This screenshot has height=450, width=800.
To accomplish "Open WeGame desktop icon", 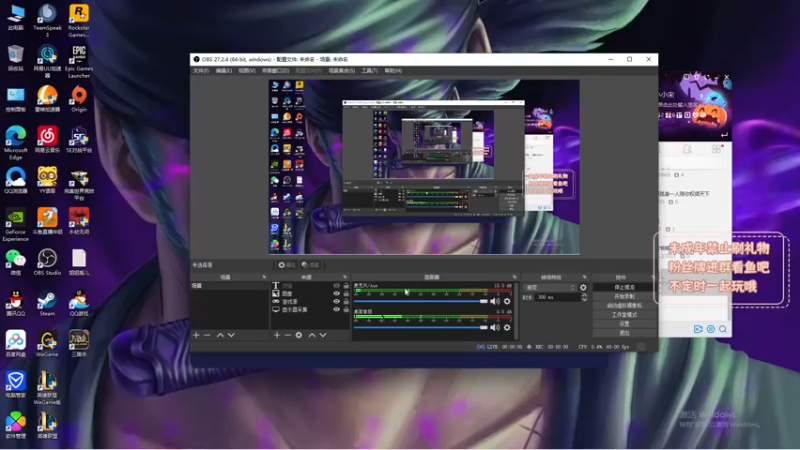I will (47, 343).
